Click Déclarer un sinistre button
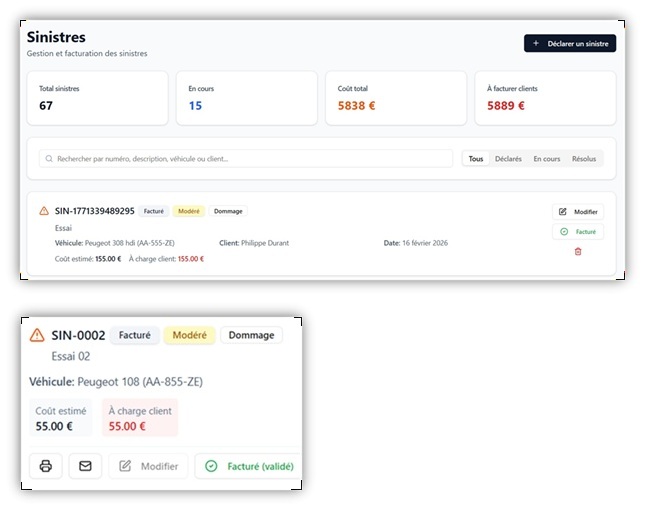Viewport: 645px width, 525px height. point(570,43)
